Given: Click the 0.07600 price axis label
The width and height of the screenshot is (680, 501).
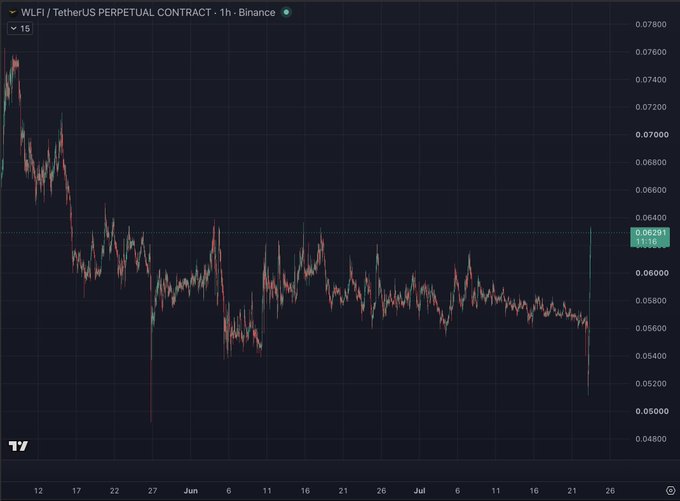Looking at the screenshot, I should pos(651,52).
